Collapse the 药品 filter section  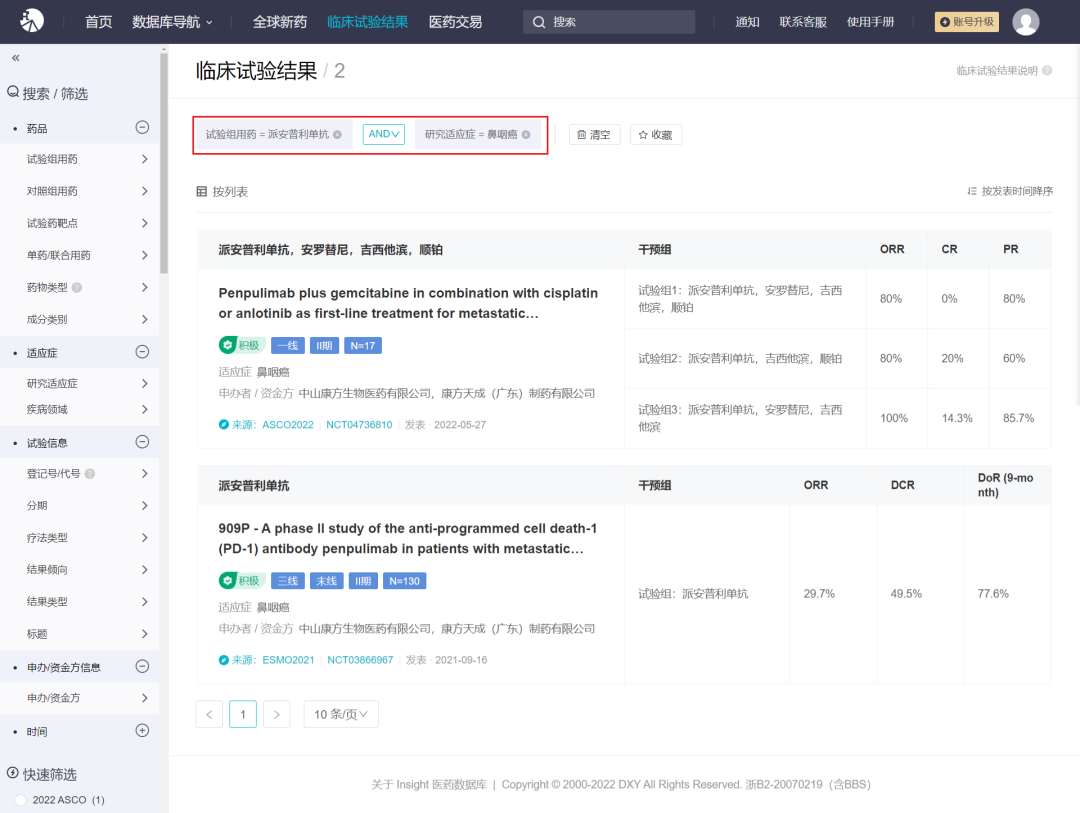(x=142, y=128)
